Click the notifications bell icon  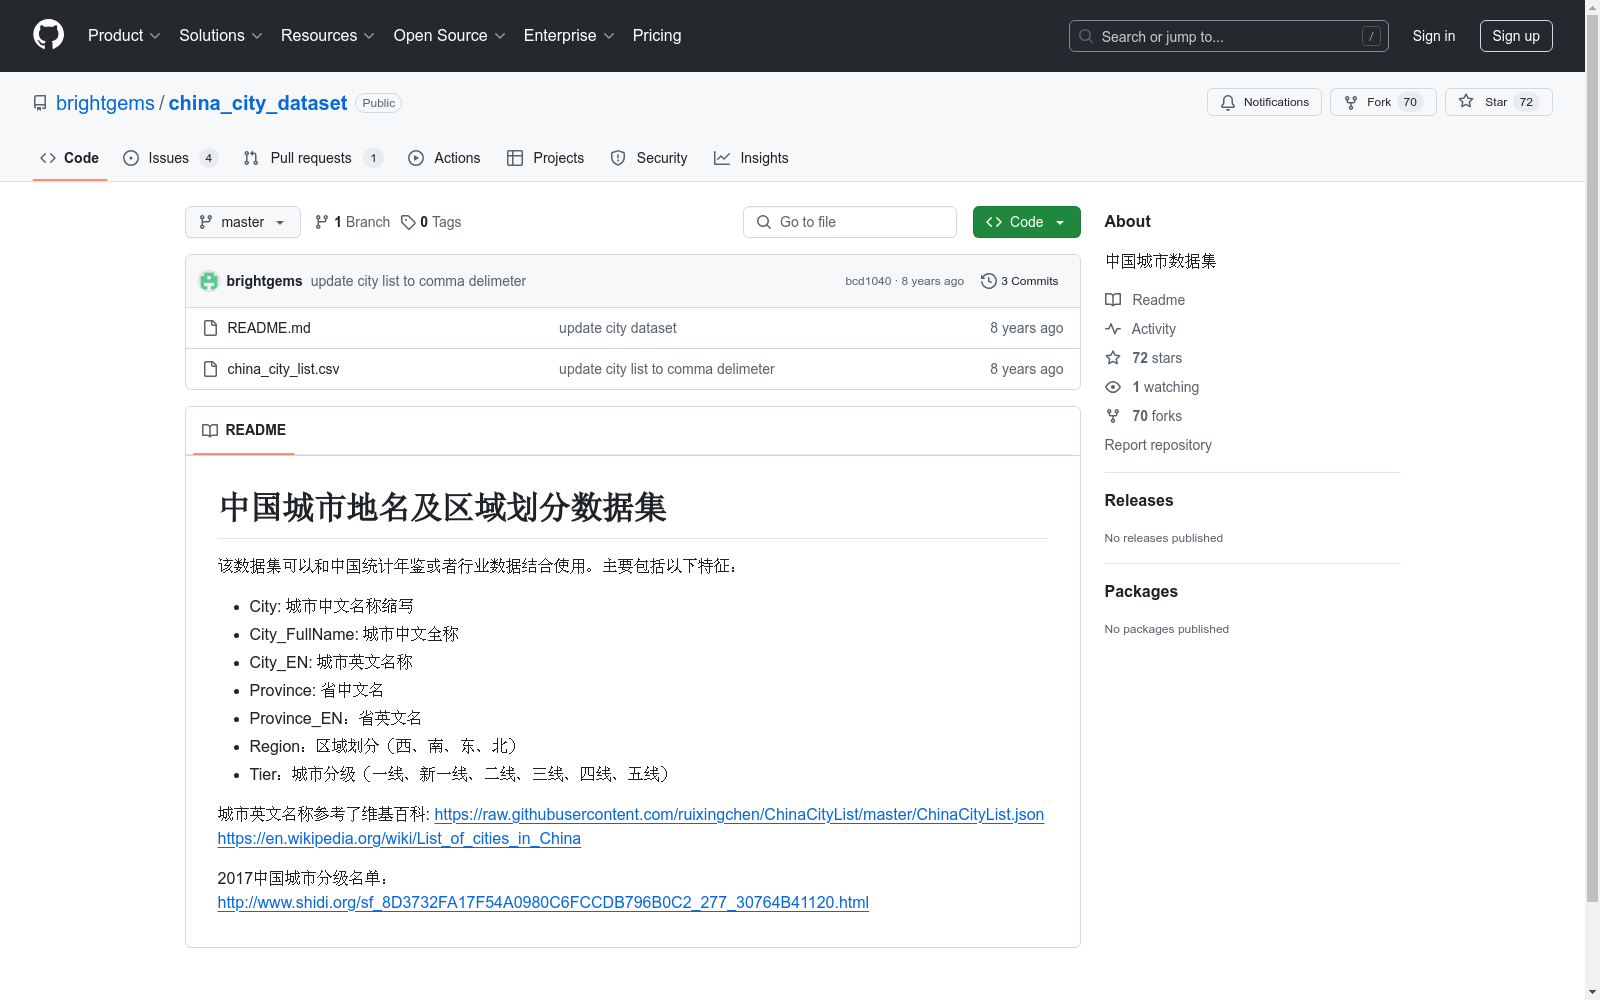(x=1228, y=102)
